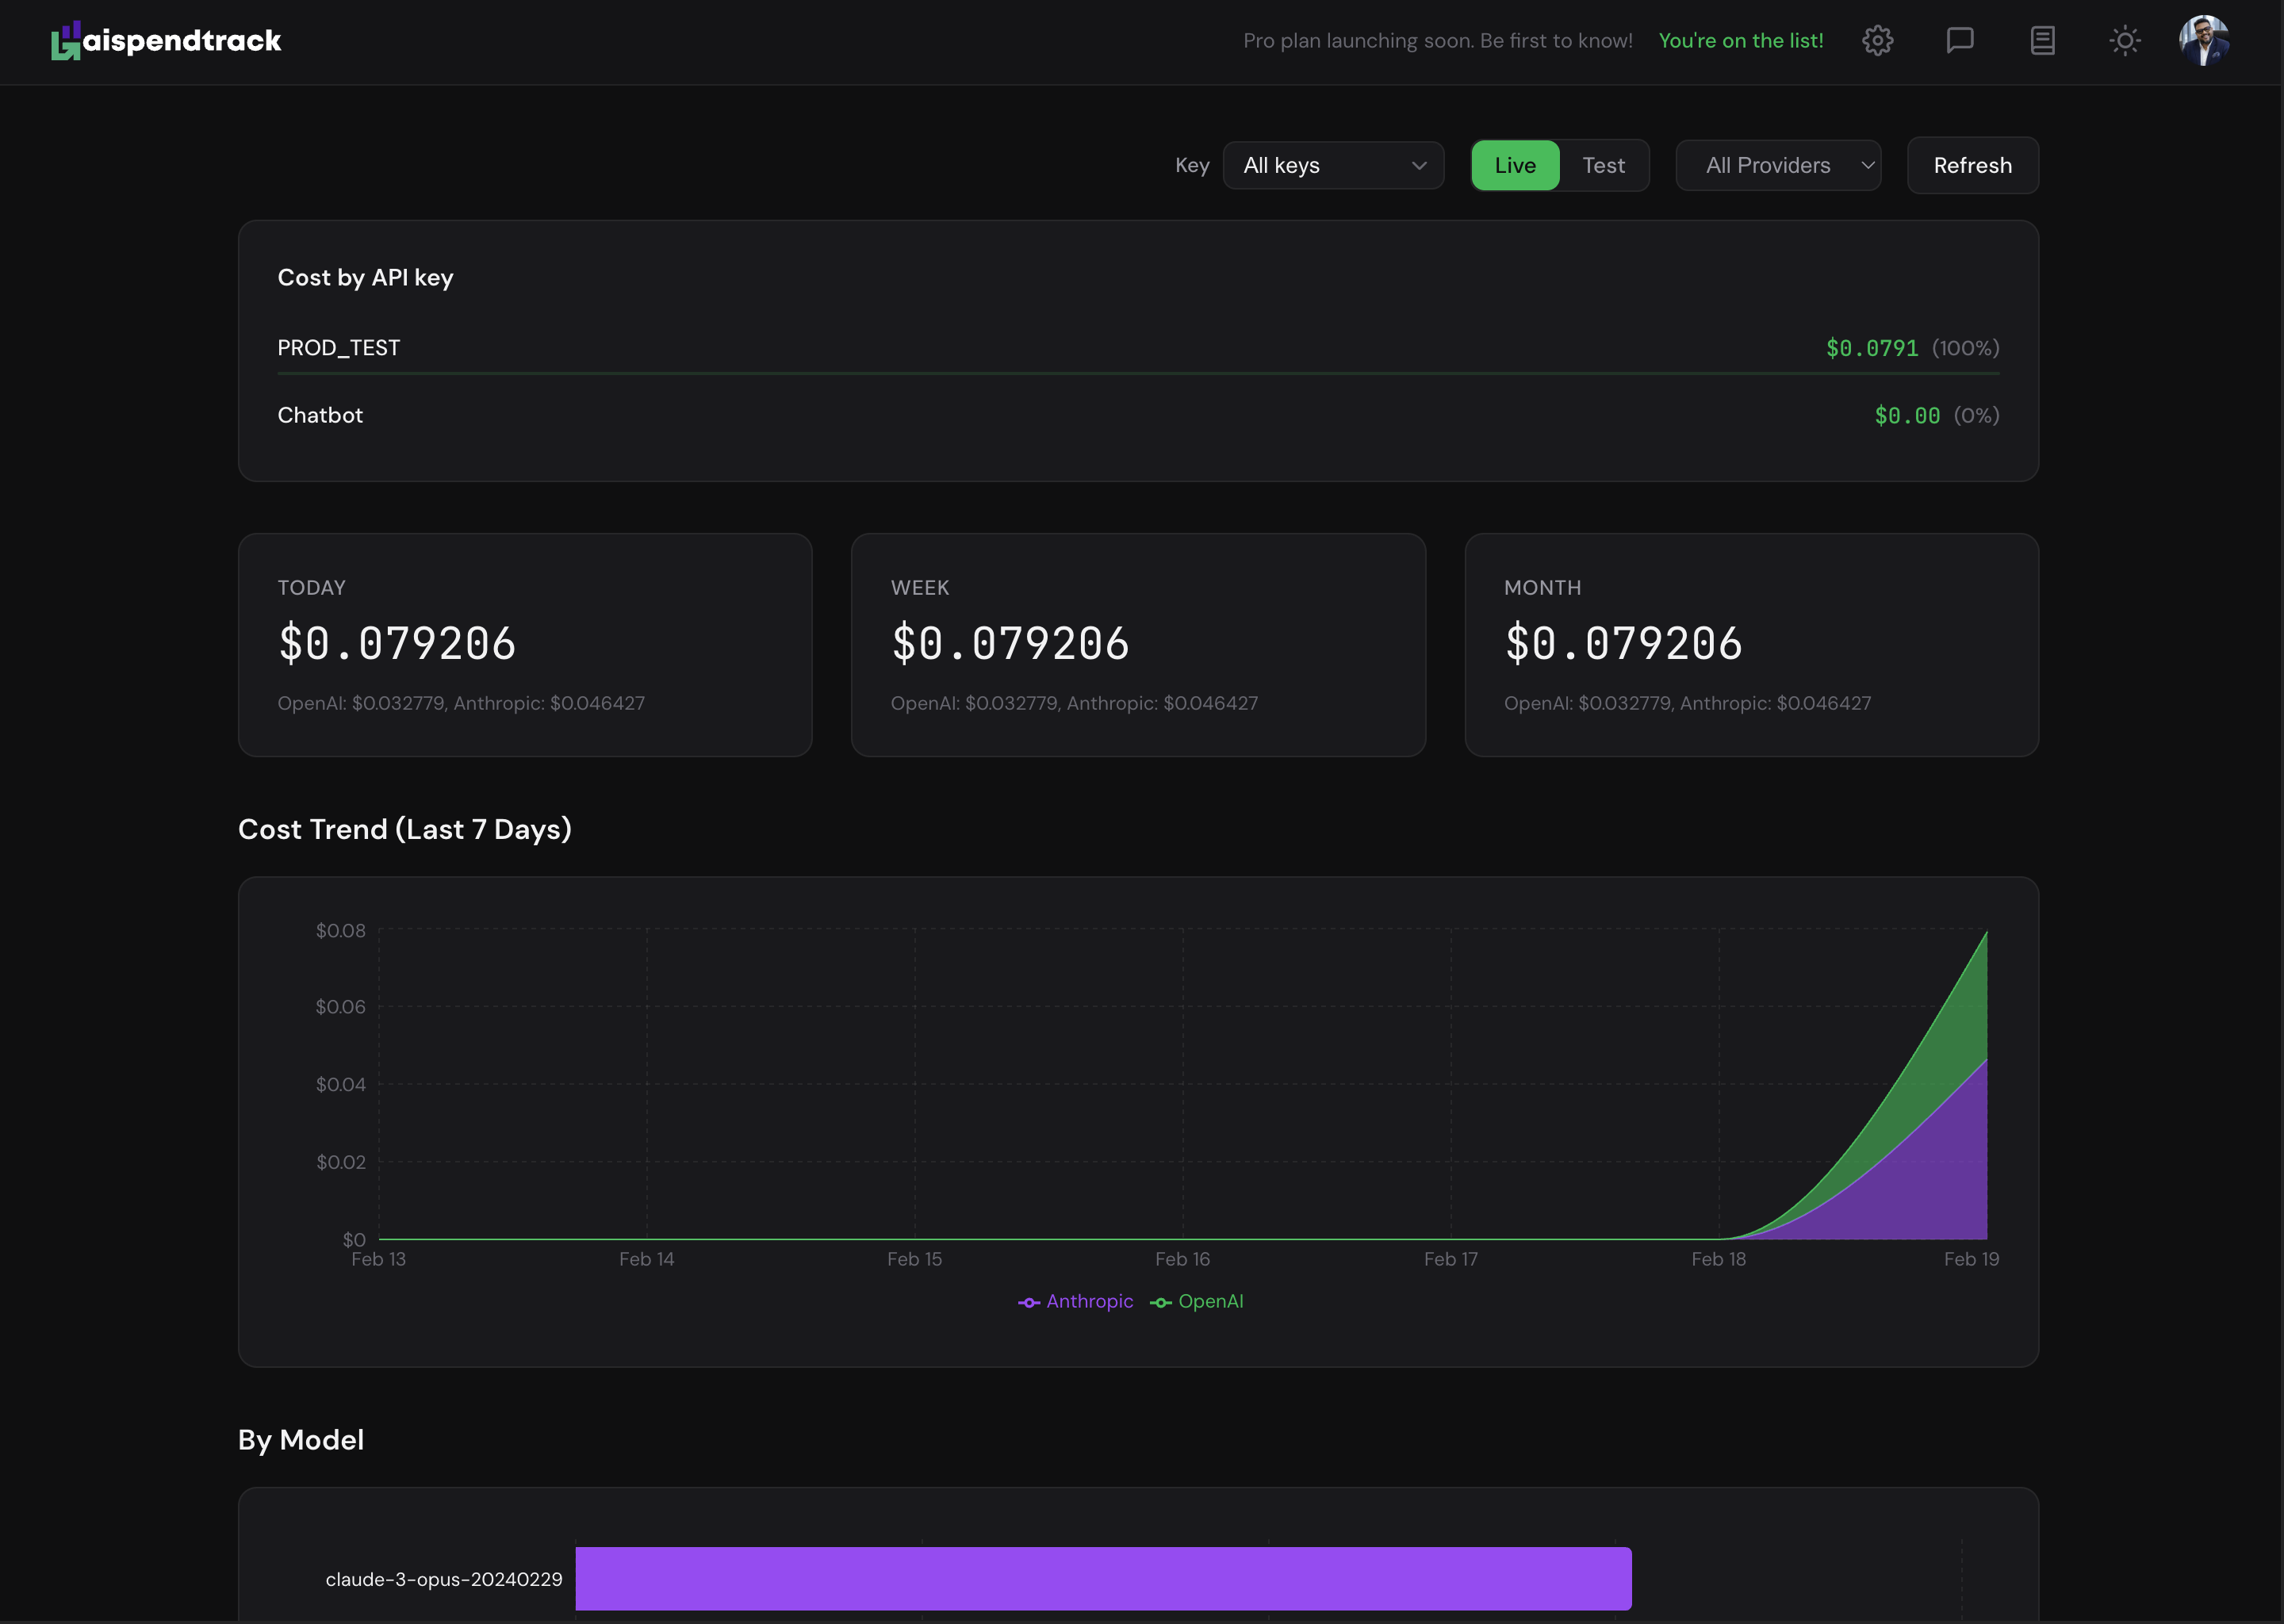Switch to light mode via sun icon
Image resolution: width=2284 pixels, height=1624 pixels.
coord(2124,40)
